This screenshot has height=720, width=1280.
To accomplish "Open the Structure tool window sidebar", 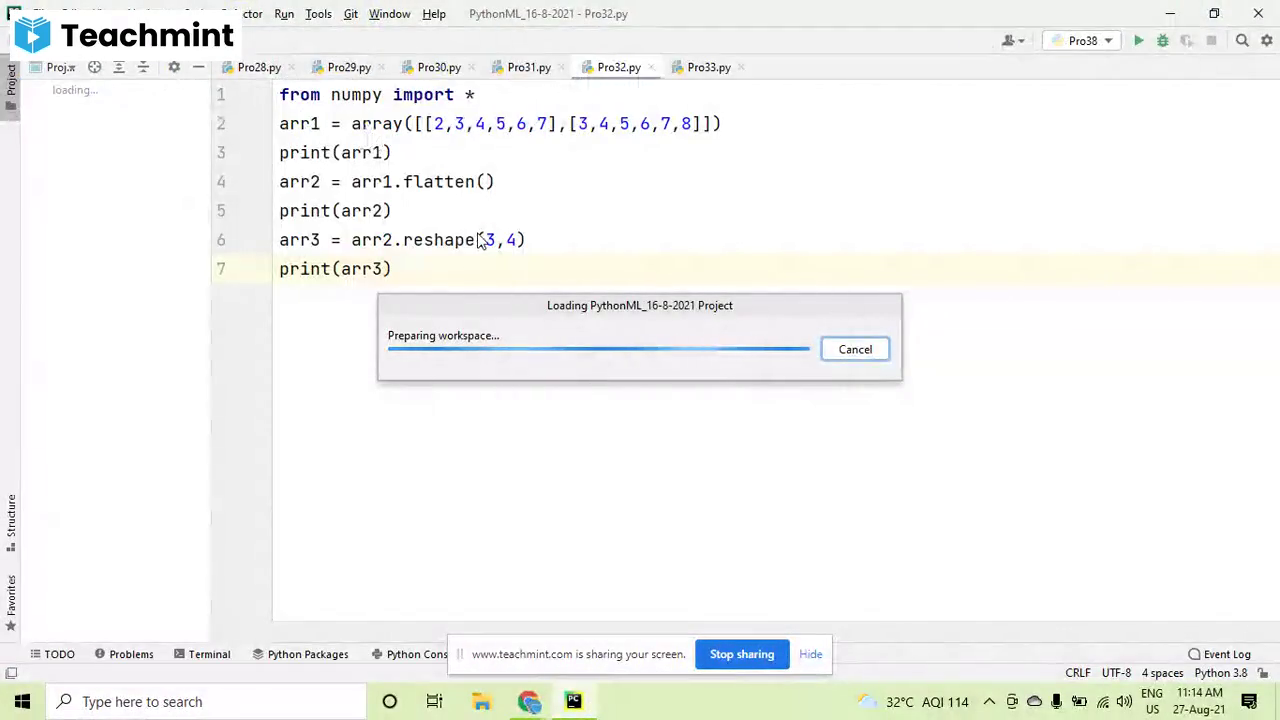I will 11,522.
